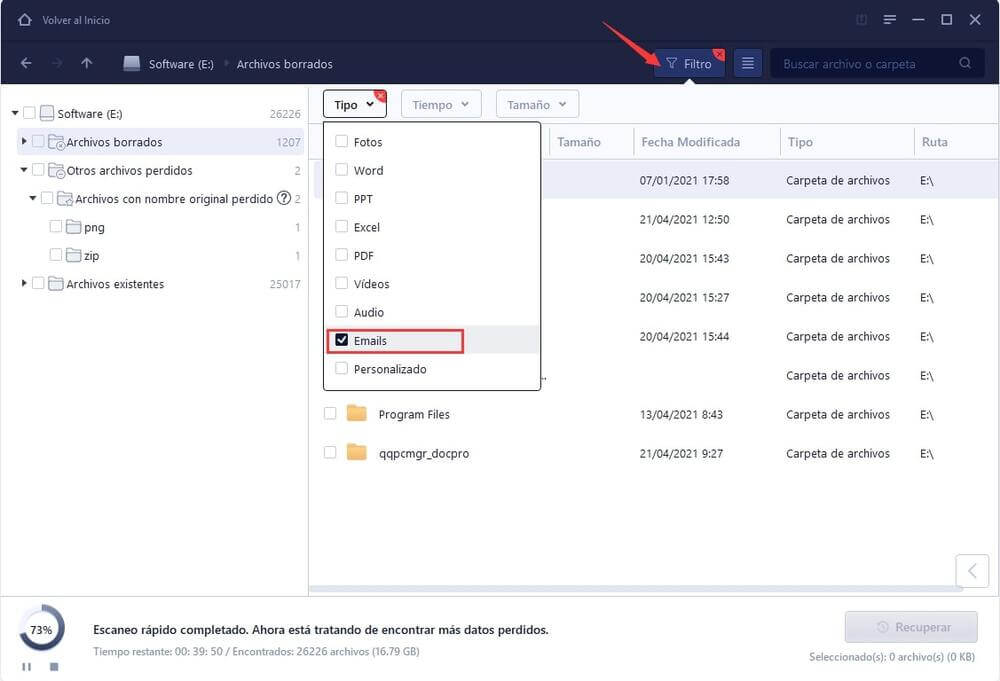The height and width of the screenshot is (681, 1000).
Task: Click the dimmed icon left of the title-bar menu
Action: coord(861,20)
